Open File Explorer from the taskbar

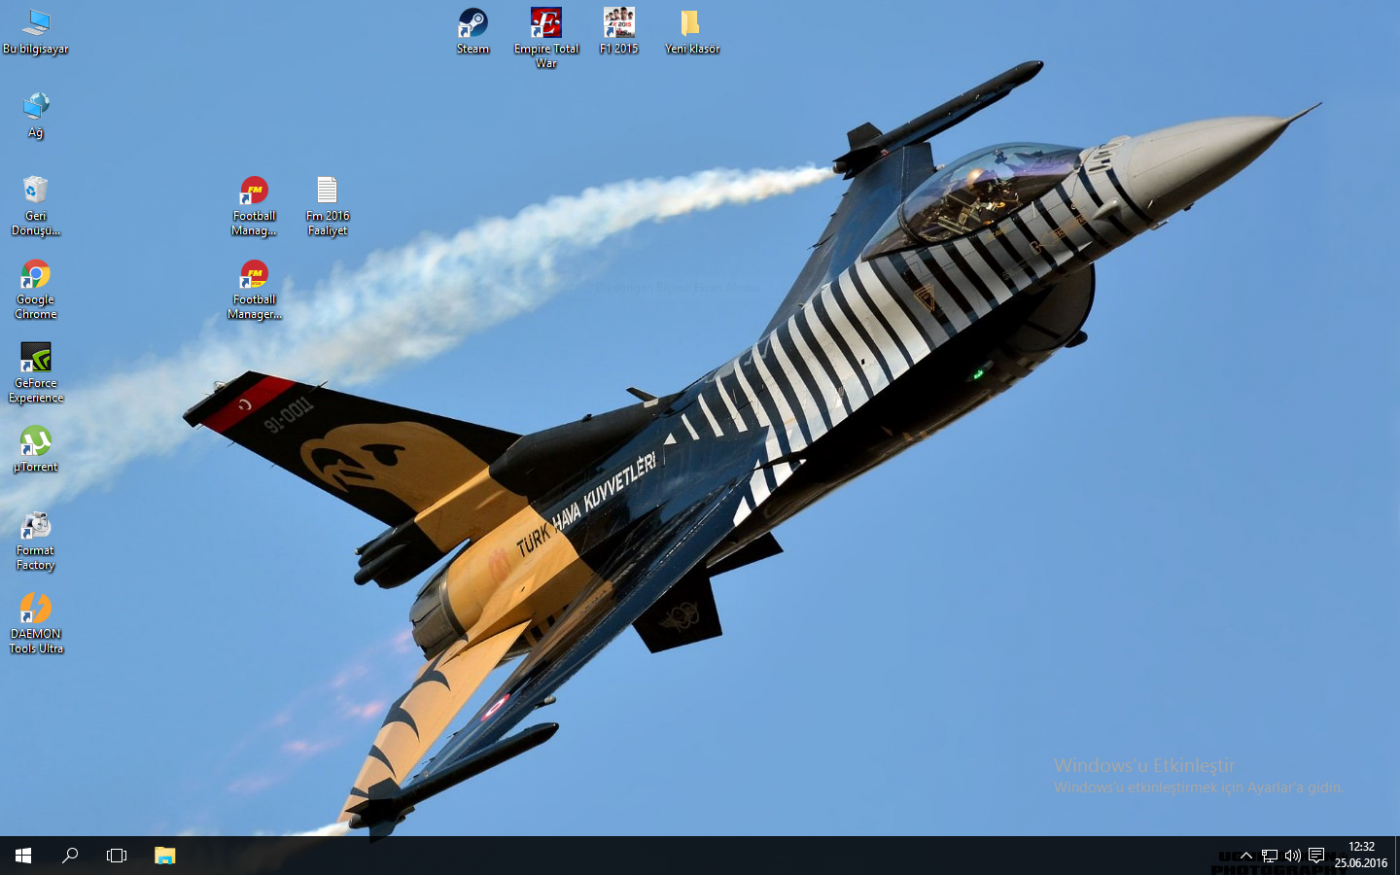coord(165,856)
